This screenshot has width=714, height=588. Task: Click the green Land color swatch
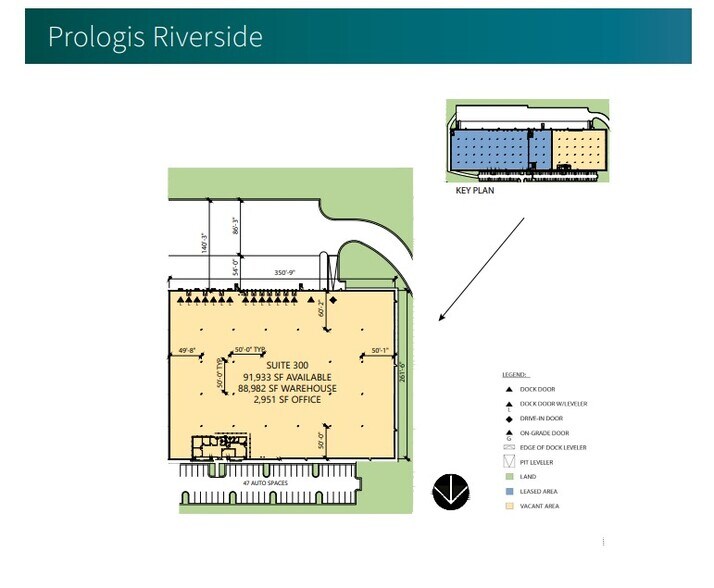point(508,478)
